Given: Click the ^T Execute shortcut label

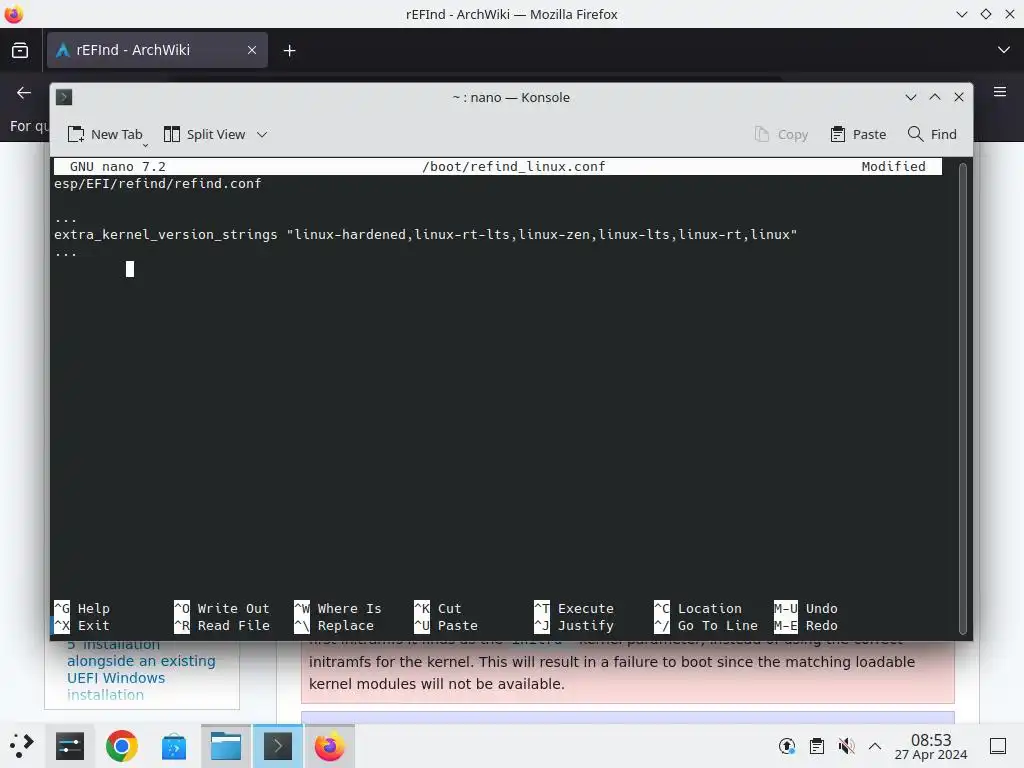Looking at the screenshot, I should click(574, 609).
